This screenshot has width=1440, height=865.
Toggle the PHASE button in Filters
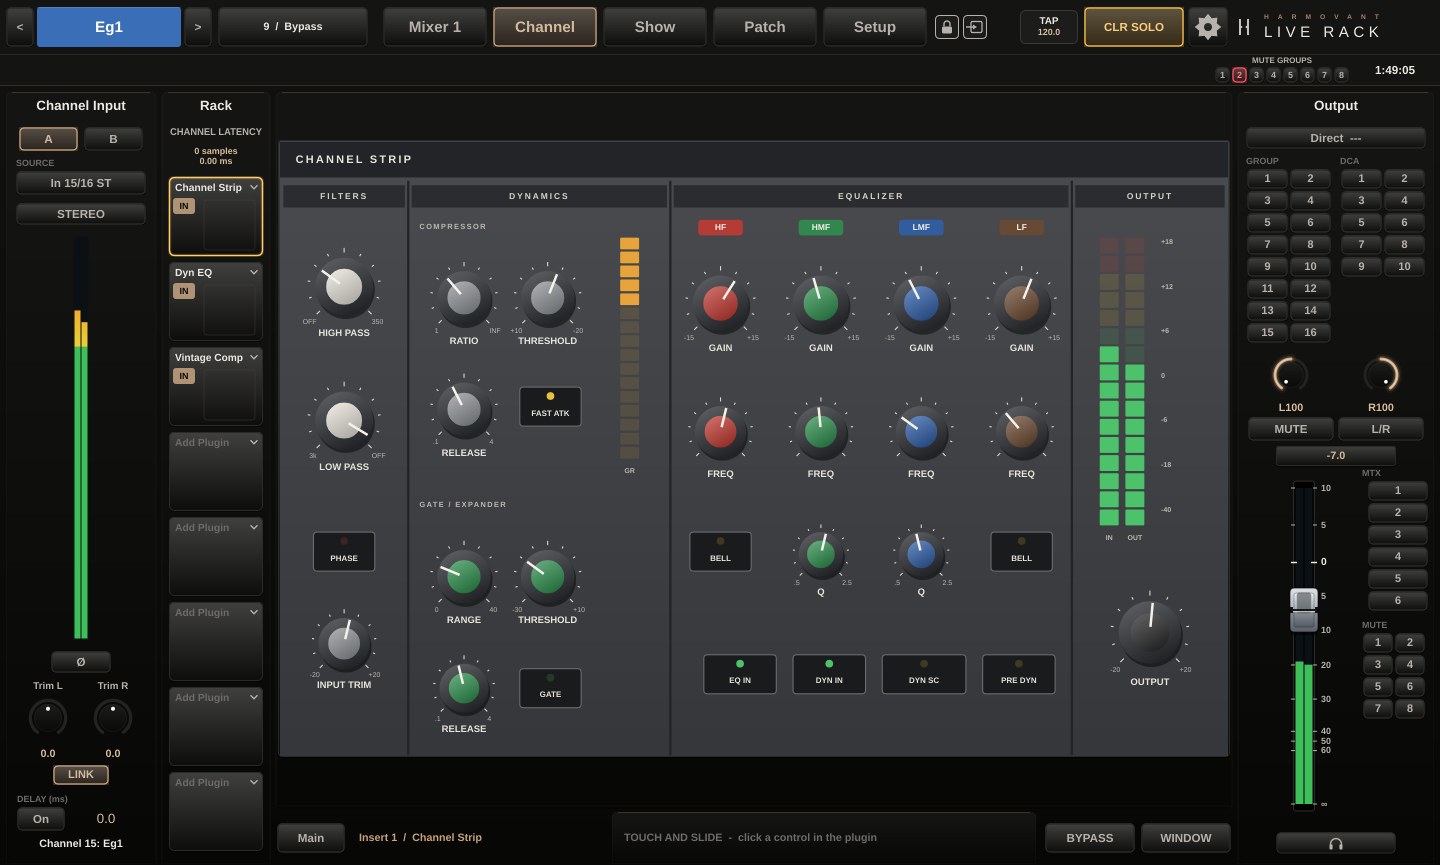pyautogui.click(x=344, y=551)
